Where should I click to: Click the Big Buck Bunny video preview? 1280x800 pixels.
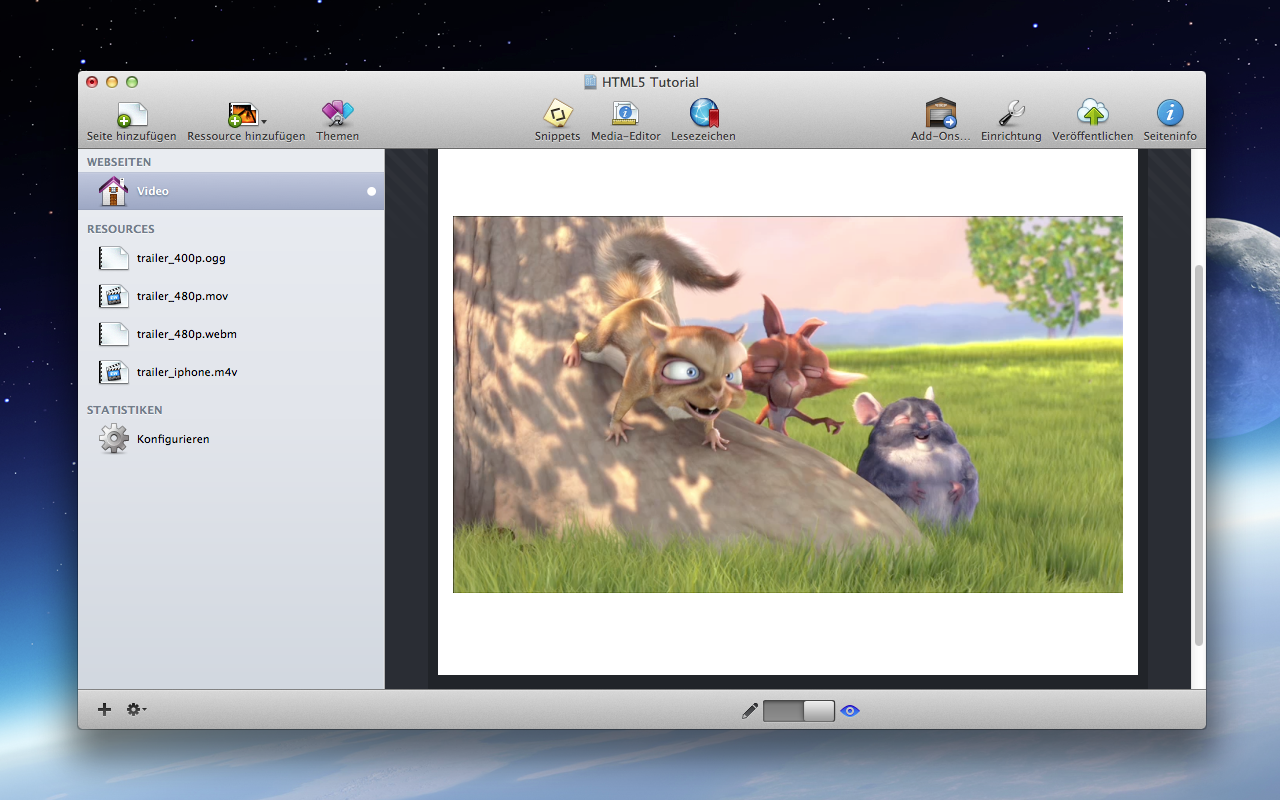tap(788, 404)
